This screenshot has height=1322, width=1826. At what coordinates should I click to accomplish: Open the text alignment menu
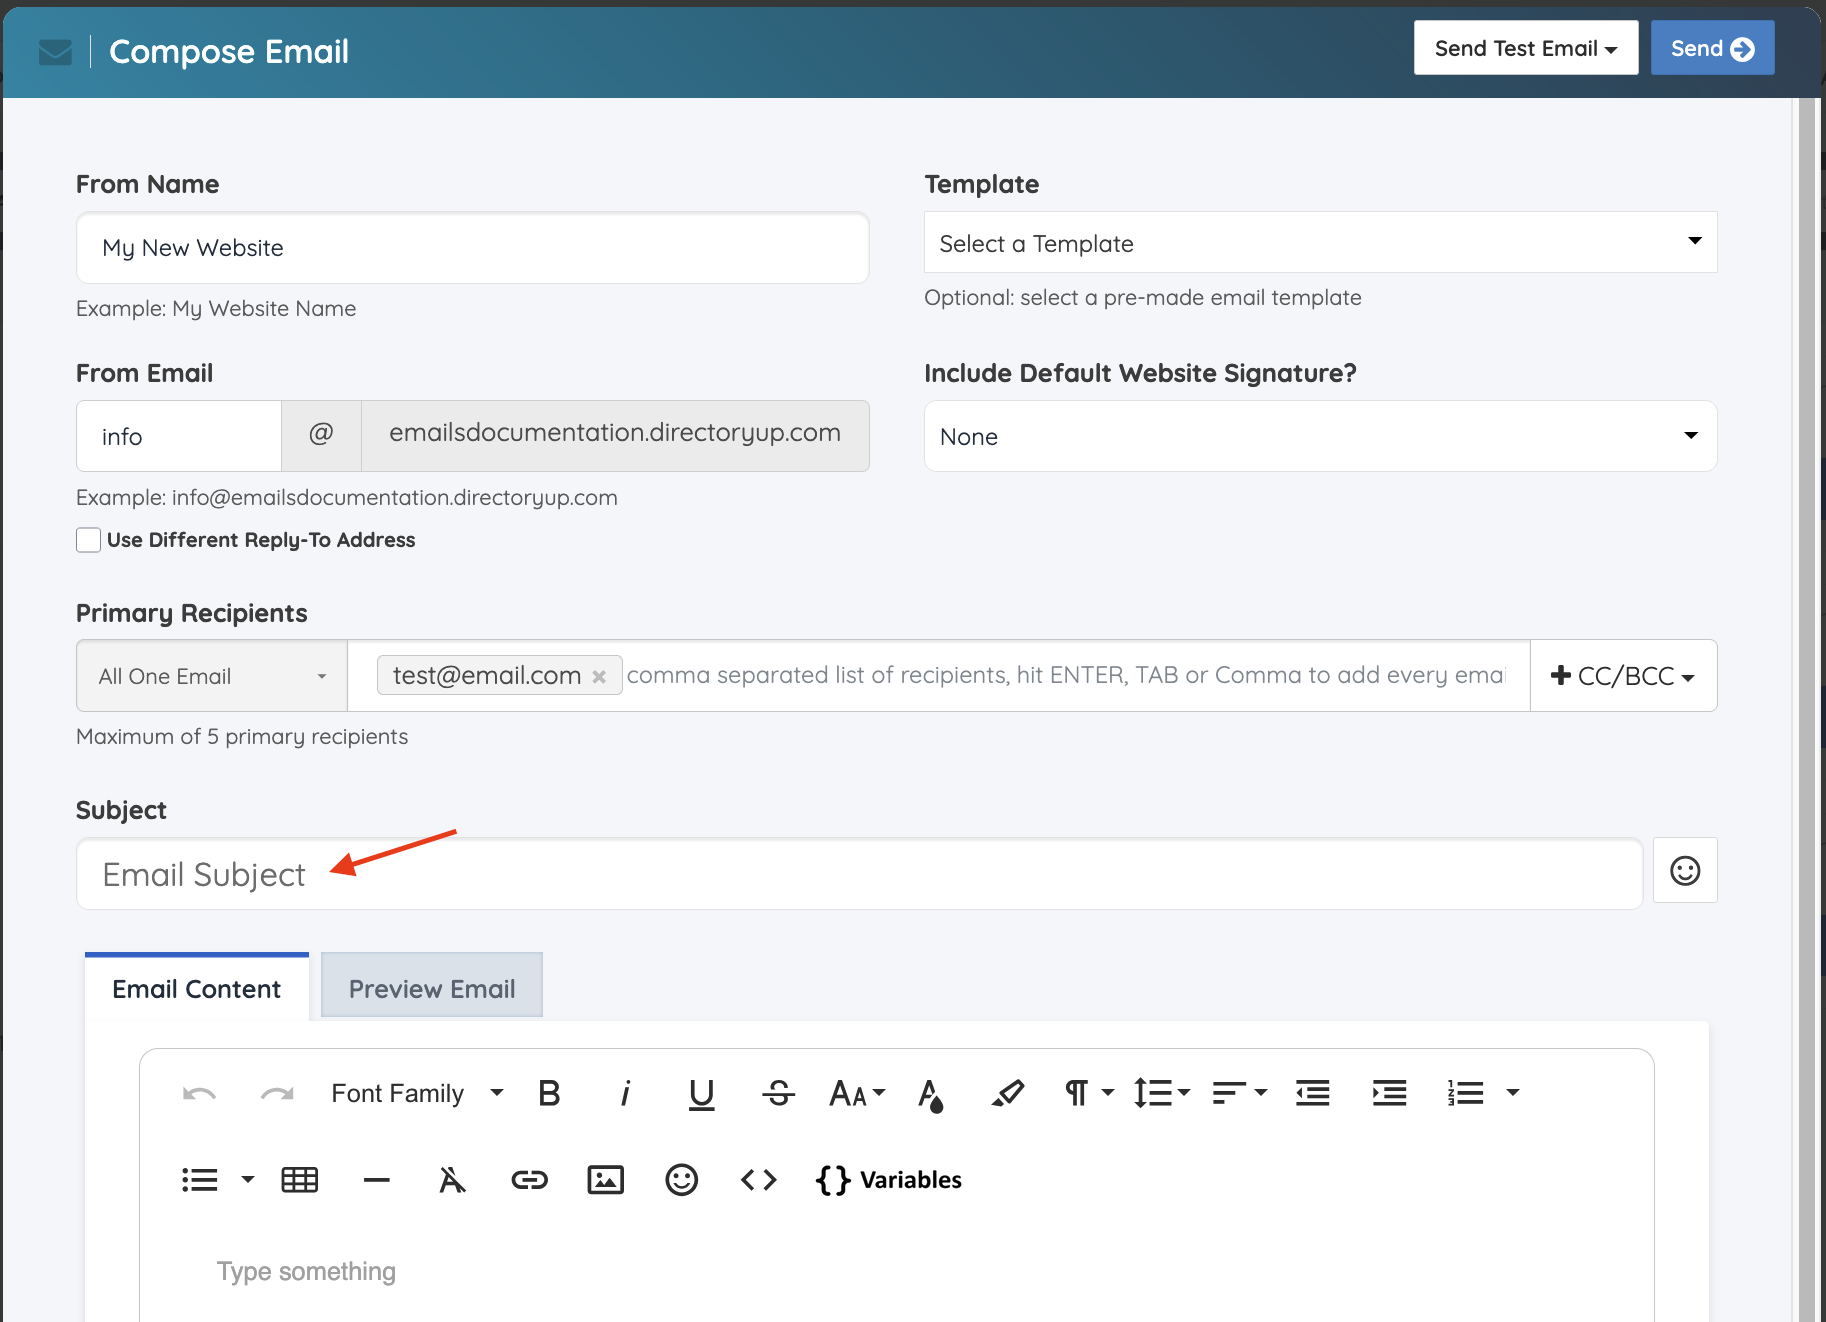(x=1240, y=1094)
